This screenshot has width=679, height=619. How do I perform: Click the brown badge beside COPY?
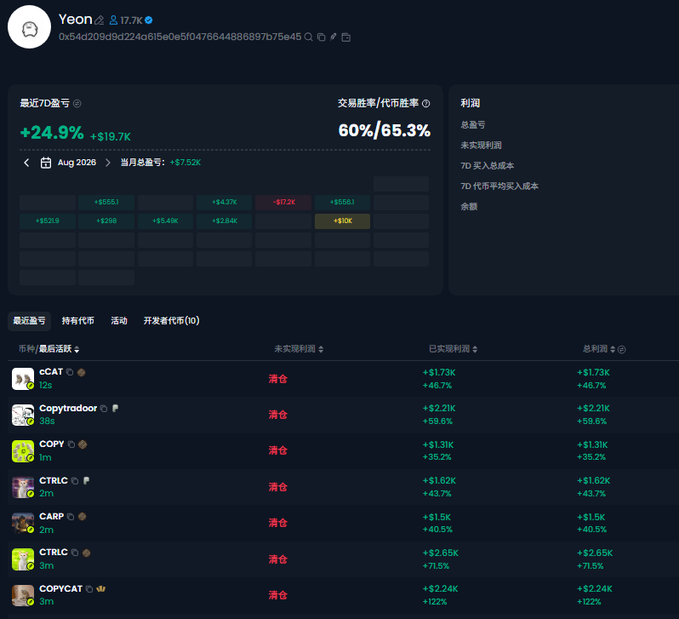(83, 444)
